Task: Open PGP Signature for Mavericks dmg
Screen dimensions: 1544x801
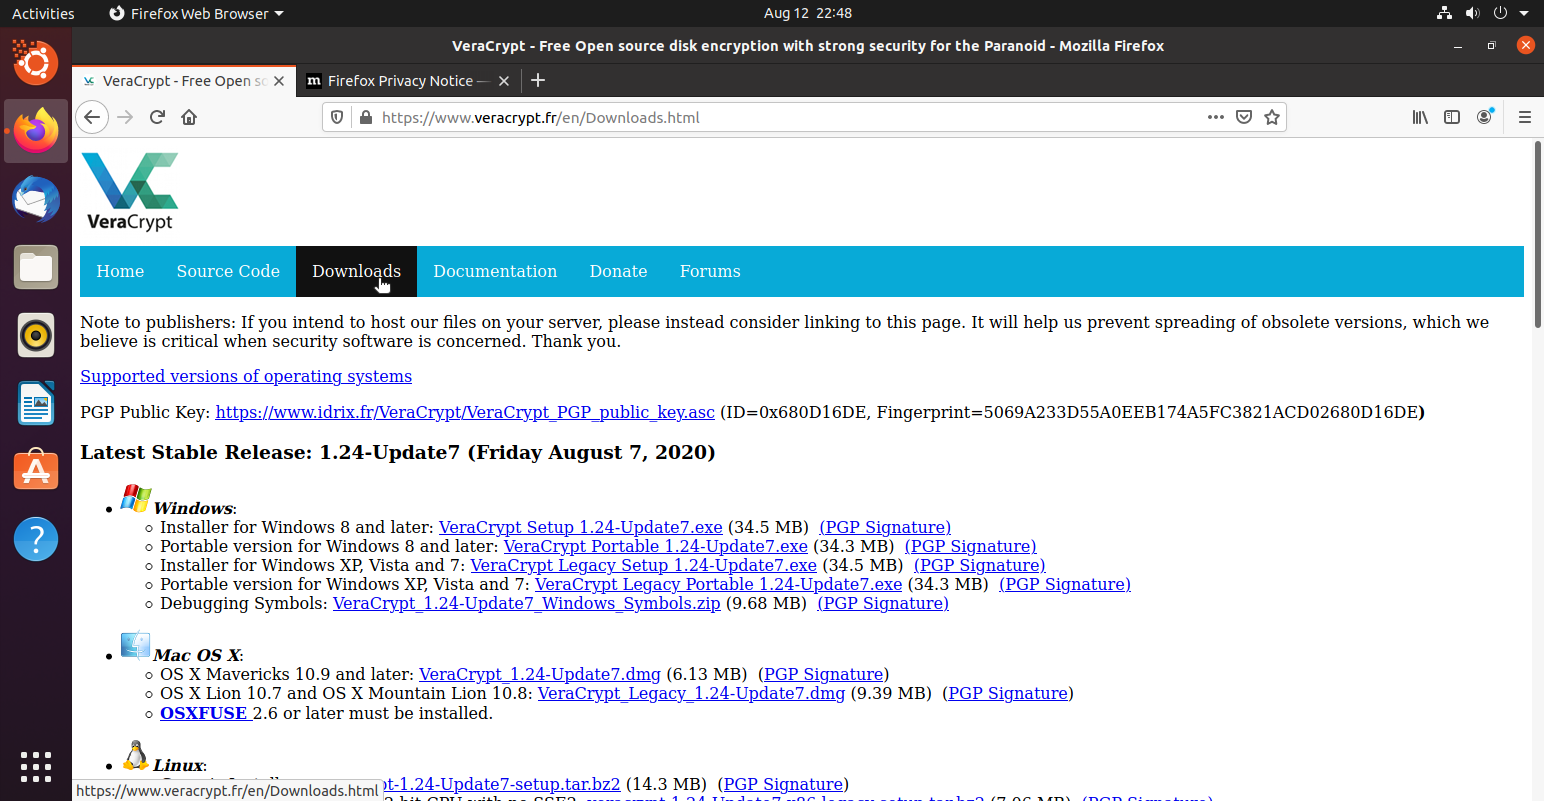Action: coord(824,674)
